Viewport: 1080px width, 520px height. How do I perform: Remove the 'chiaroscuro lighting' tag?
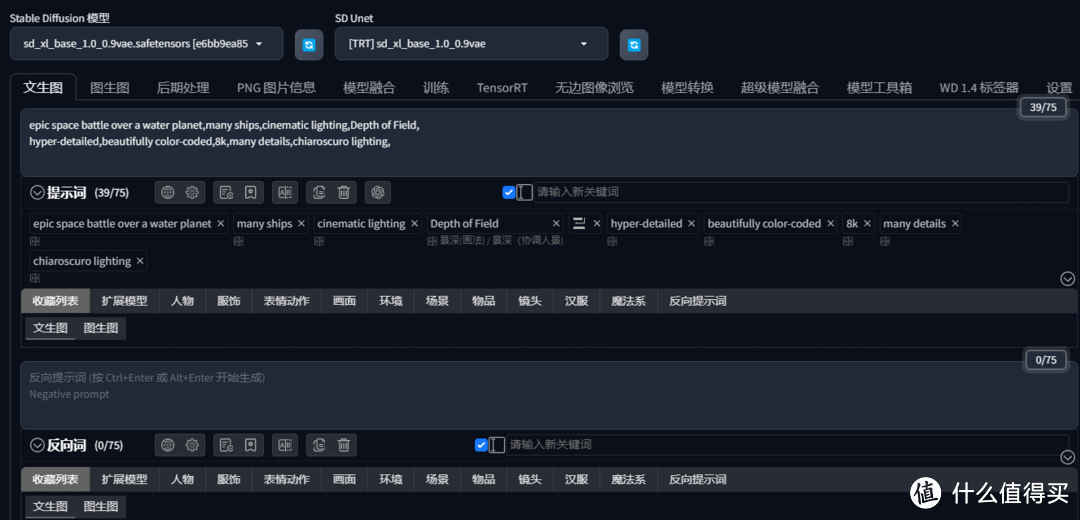point(140,261)
